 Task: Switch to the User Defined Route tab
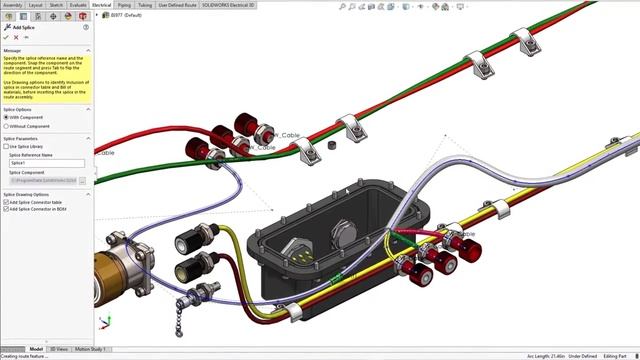click(x=178, y=5)
